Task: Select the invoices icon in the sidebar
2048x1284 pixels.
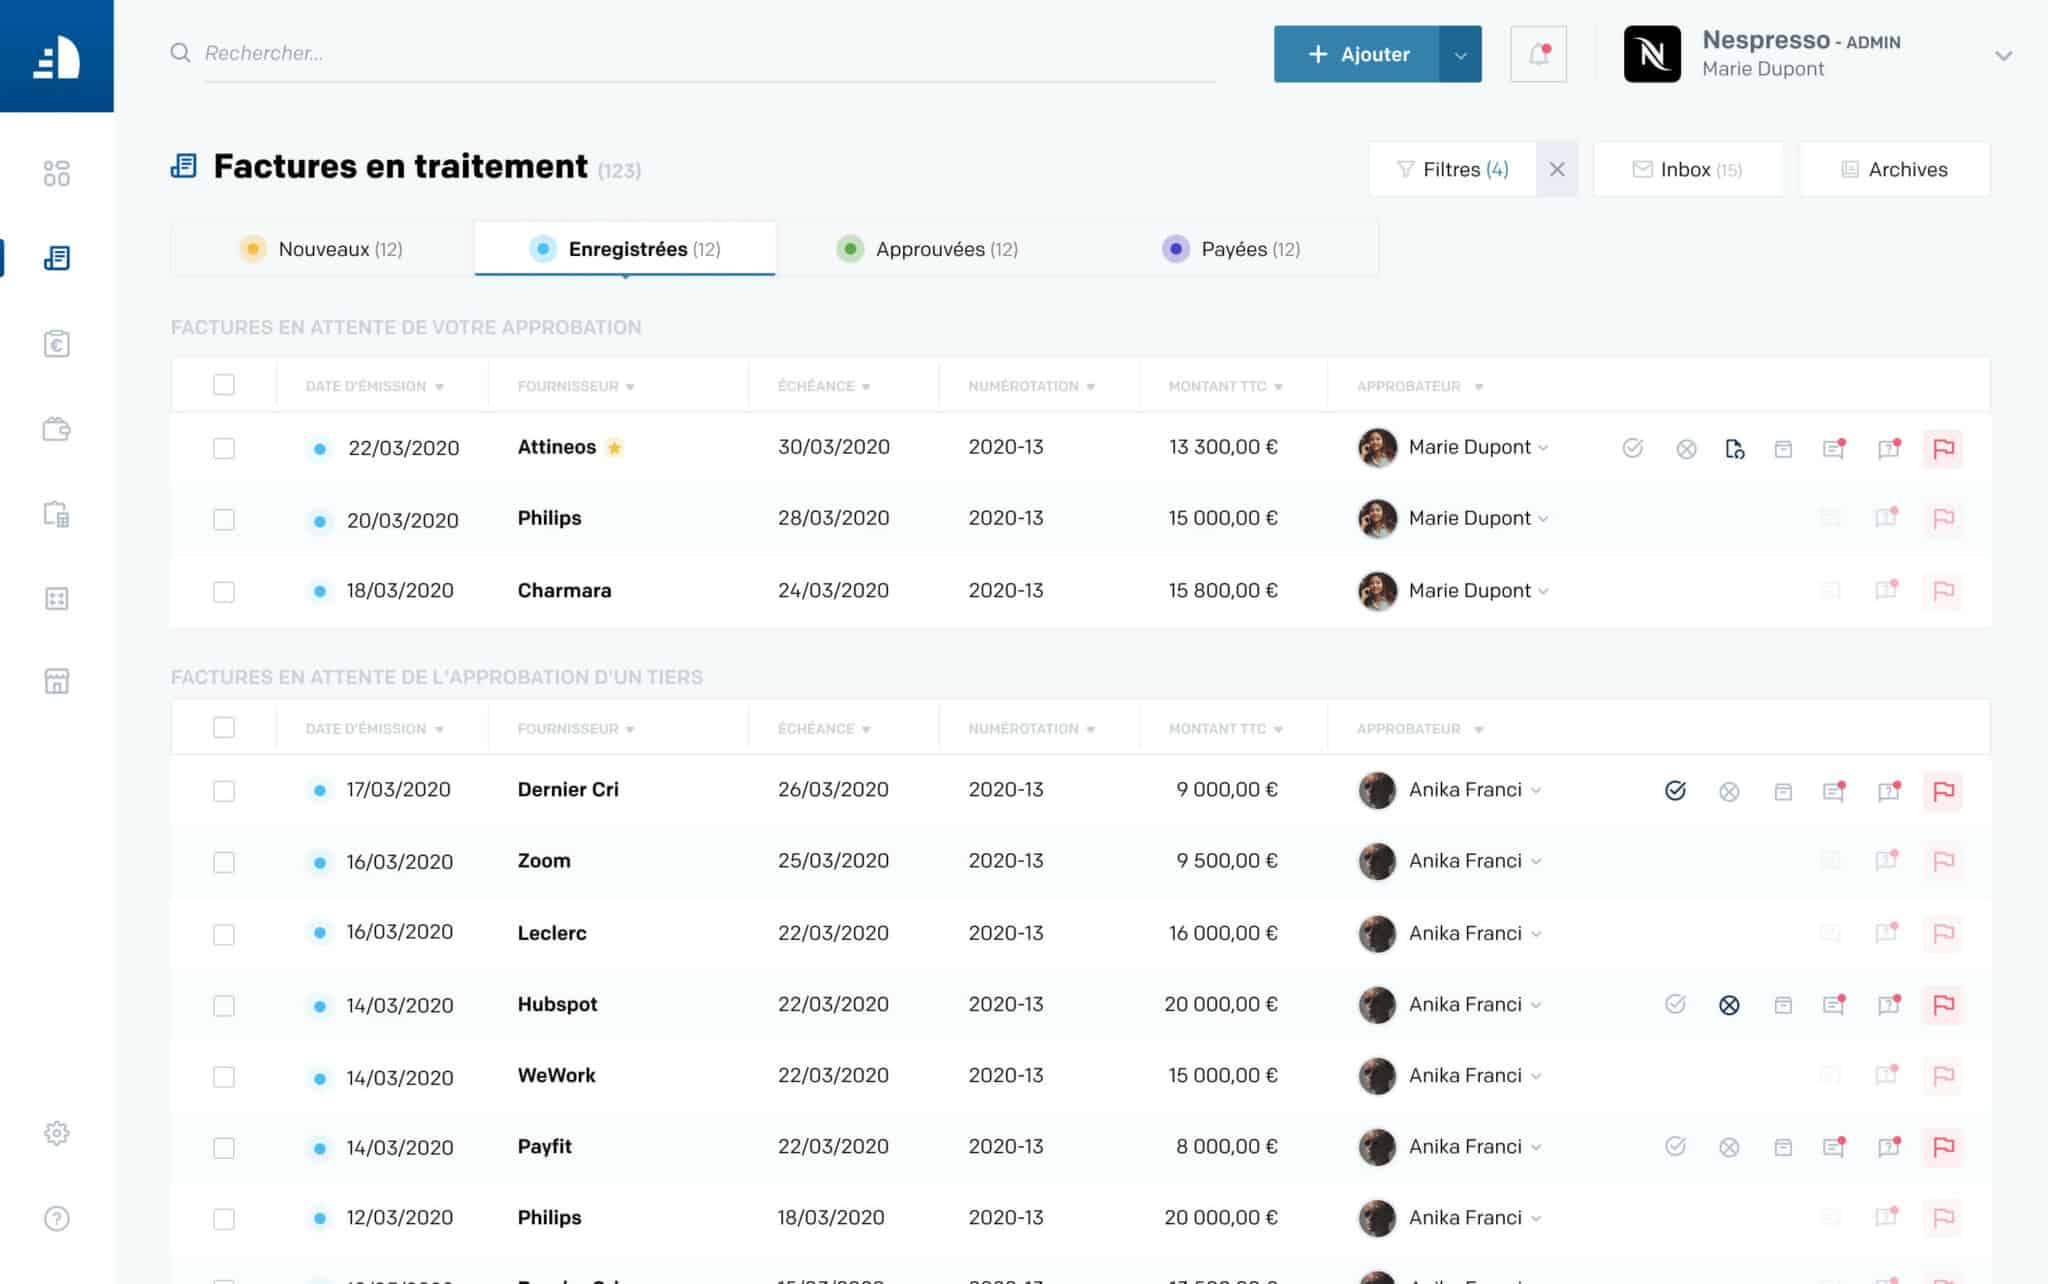Action: [56, 257]
